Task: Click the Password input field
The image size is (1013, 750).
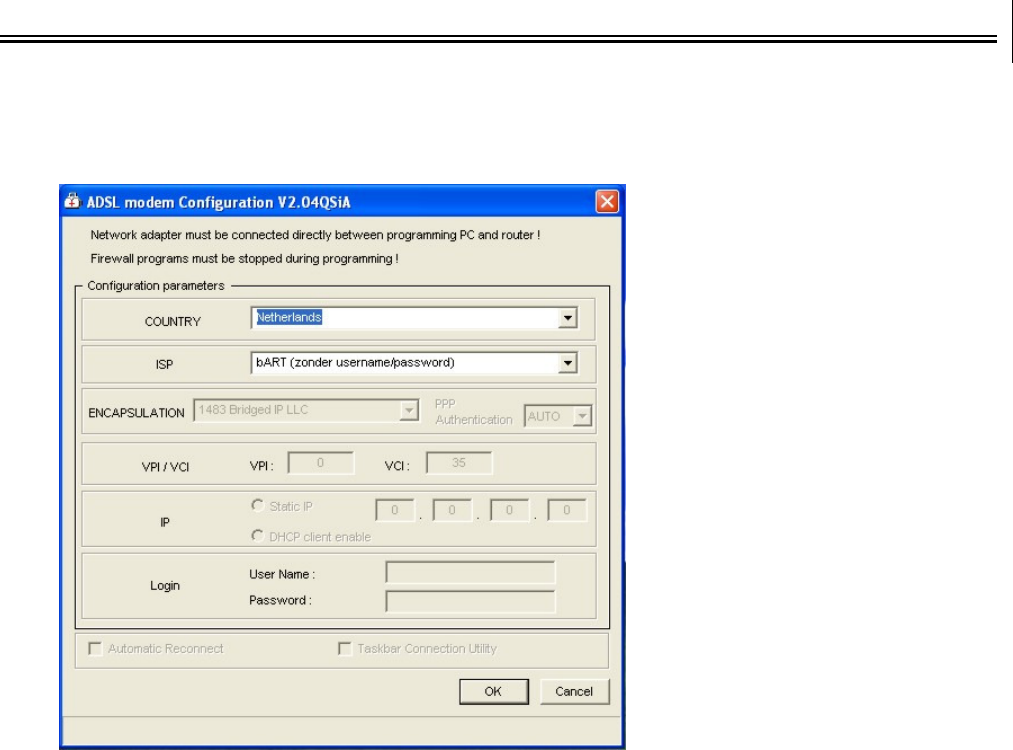Action: pyautogui.click(x=470, y=601)
